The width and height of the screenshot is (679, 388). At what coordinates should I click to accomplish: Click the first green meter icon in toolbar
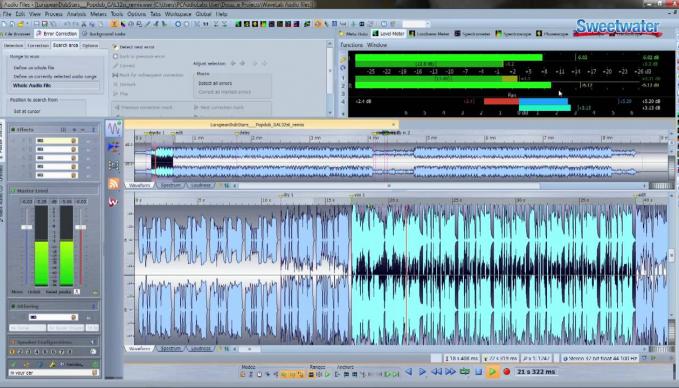coord(238,24)
